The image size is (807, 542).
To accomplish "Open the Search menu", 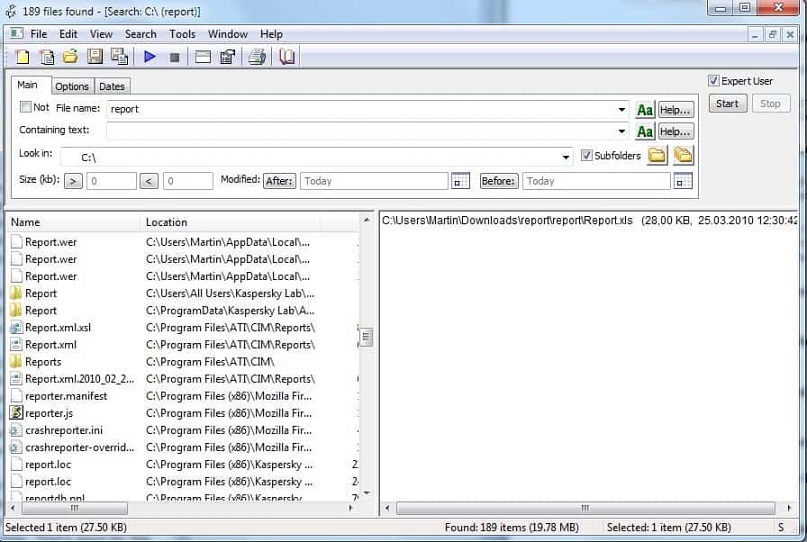I will click(141, 34).
